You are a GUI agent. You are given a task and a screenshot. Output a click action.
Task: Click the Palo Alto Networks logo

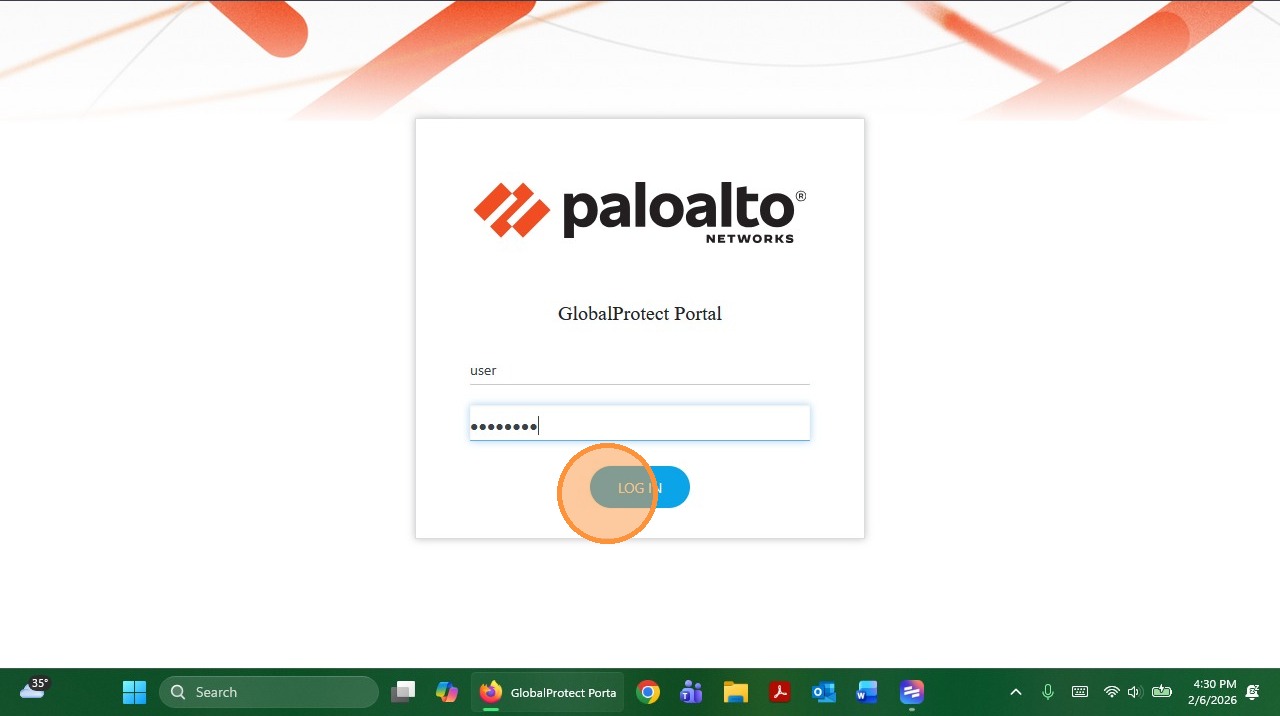640,213
